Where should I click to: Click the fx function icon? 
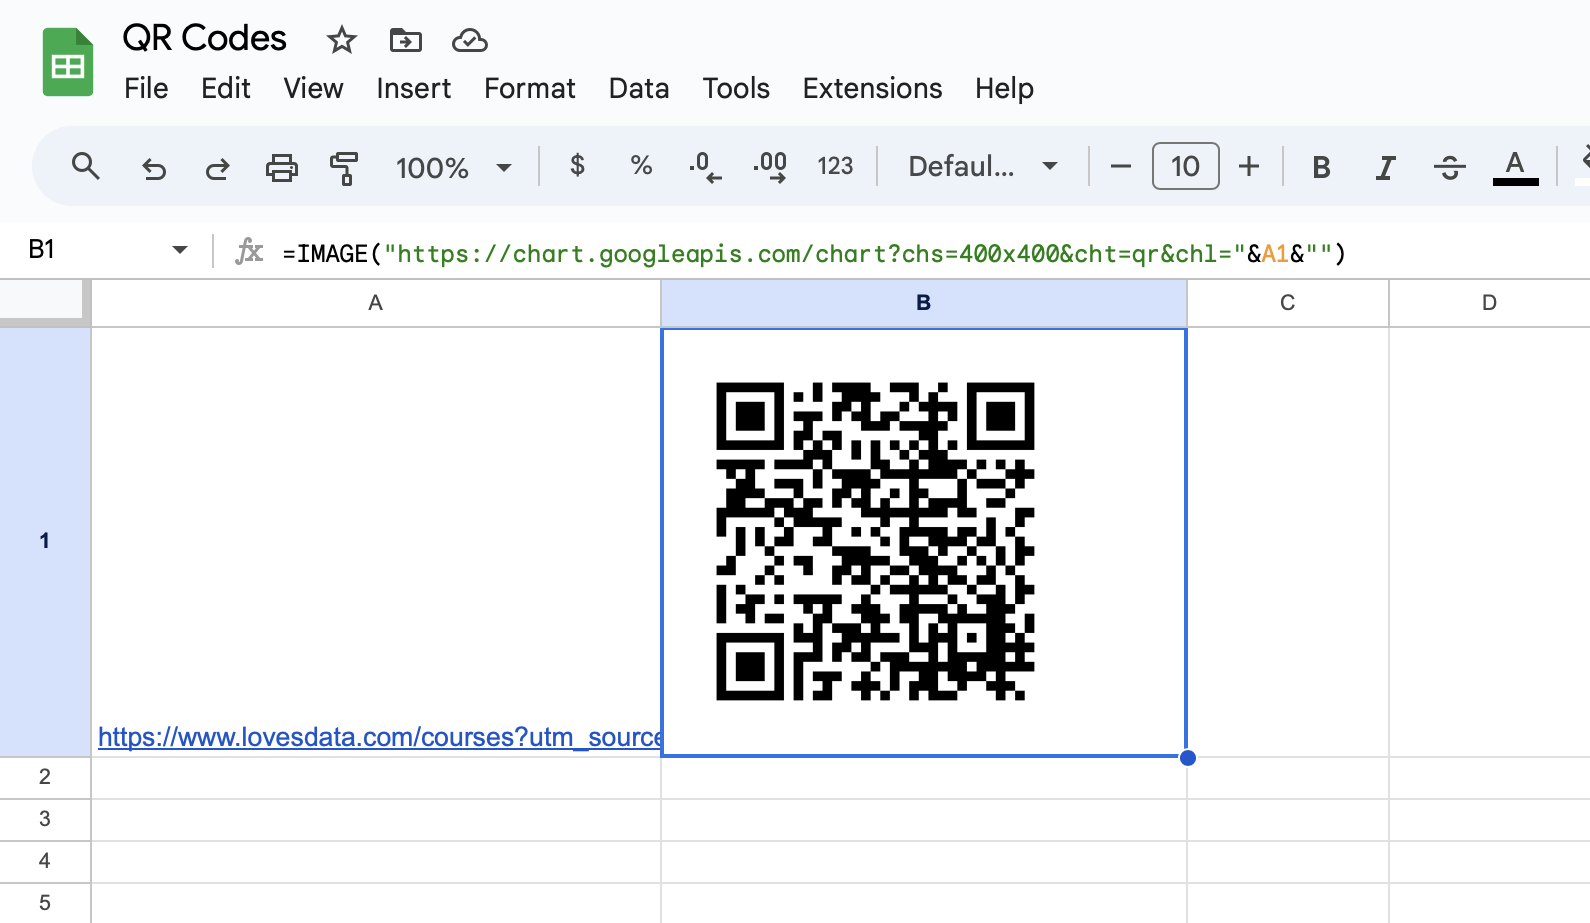click(x=249, y=251)
